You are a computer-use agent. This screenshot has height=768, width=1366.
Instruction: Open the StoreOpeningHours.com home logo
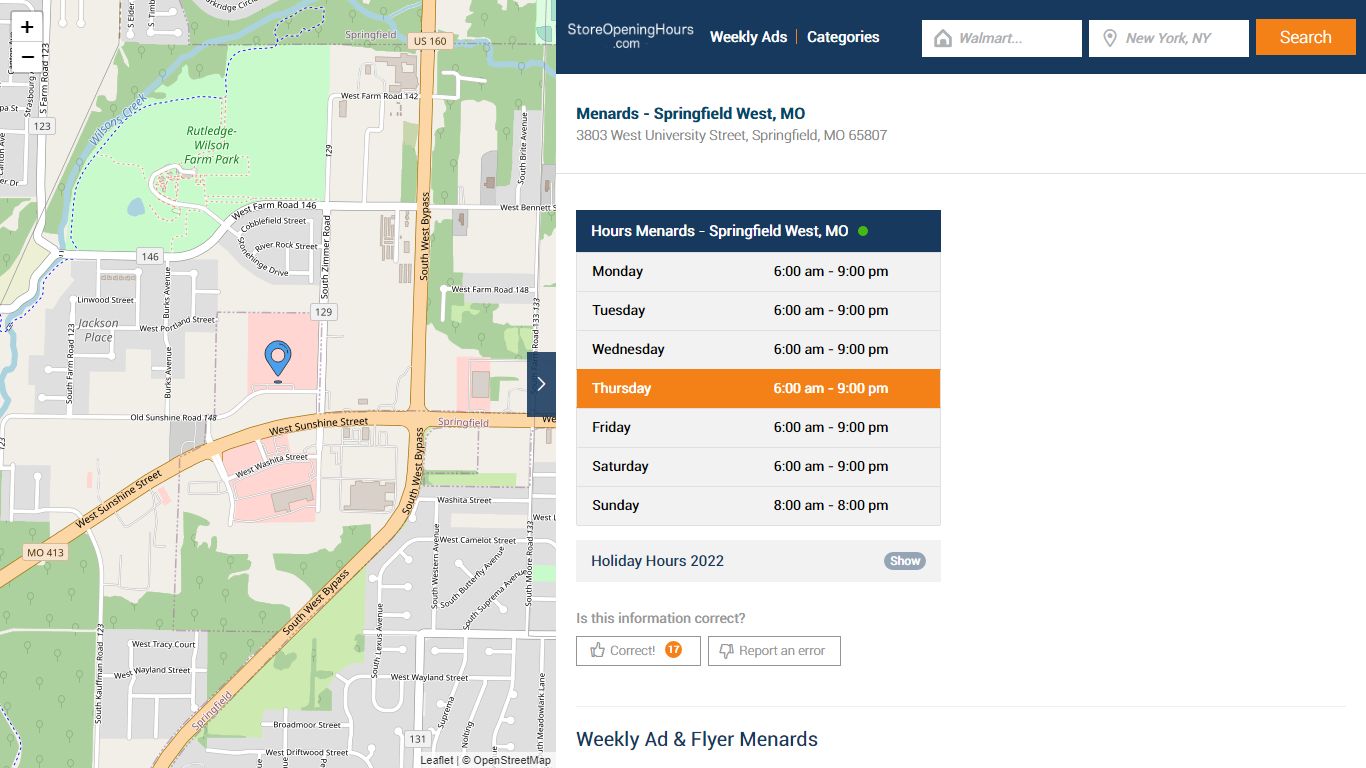coord(630,36)
